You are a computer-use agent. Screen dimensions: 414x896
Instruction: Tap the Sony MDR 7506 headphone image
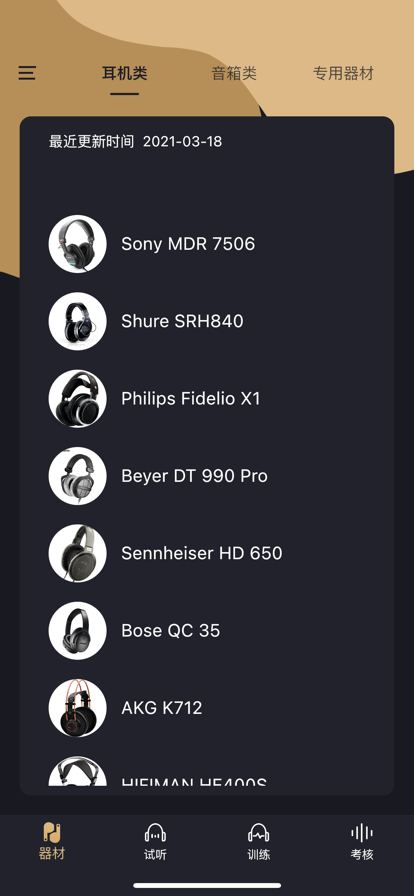tap(77, 244)
